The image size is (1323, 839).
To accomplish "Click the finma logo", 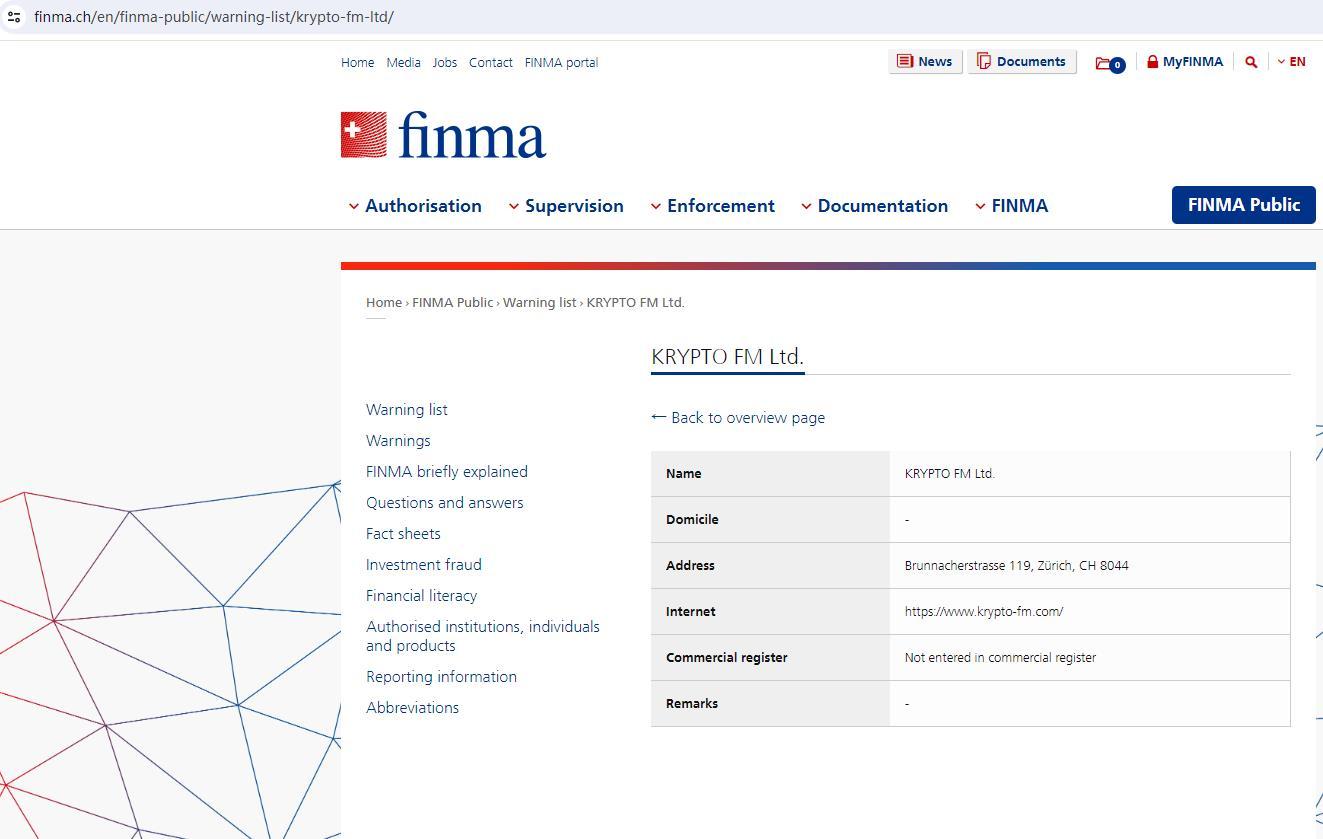I will point(443,135).
